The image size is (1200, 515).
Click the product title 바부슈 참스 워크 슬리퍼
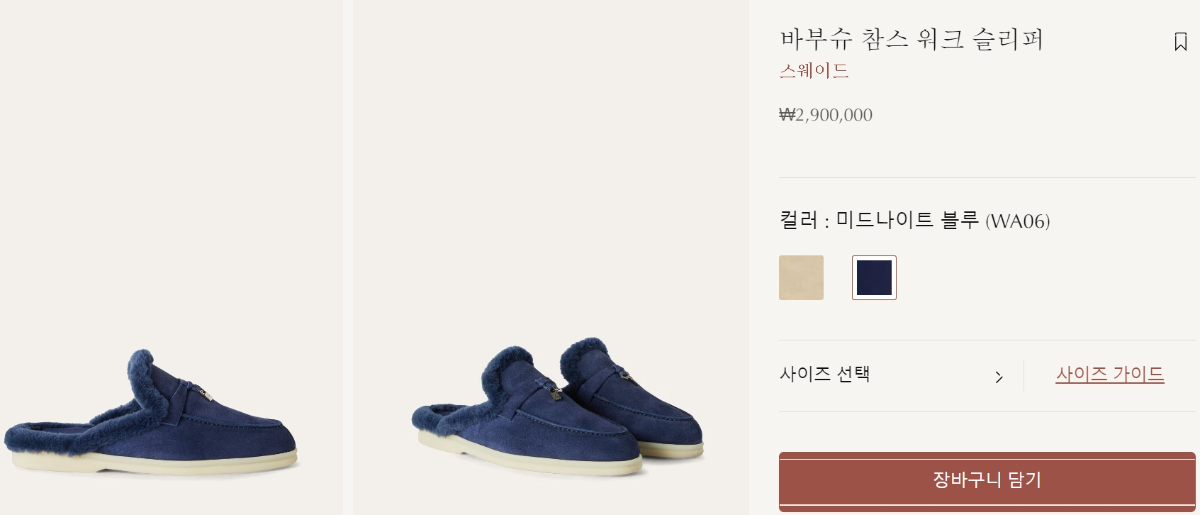coord(911,39)
